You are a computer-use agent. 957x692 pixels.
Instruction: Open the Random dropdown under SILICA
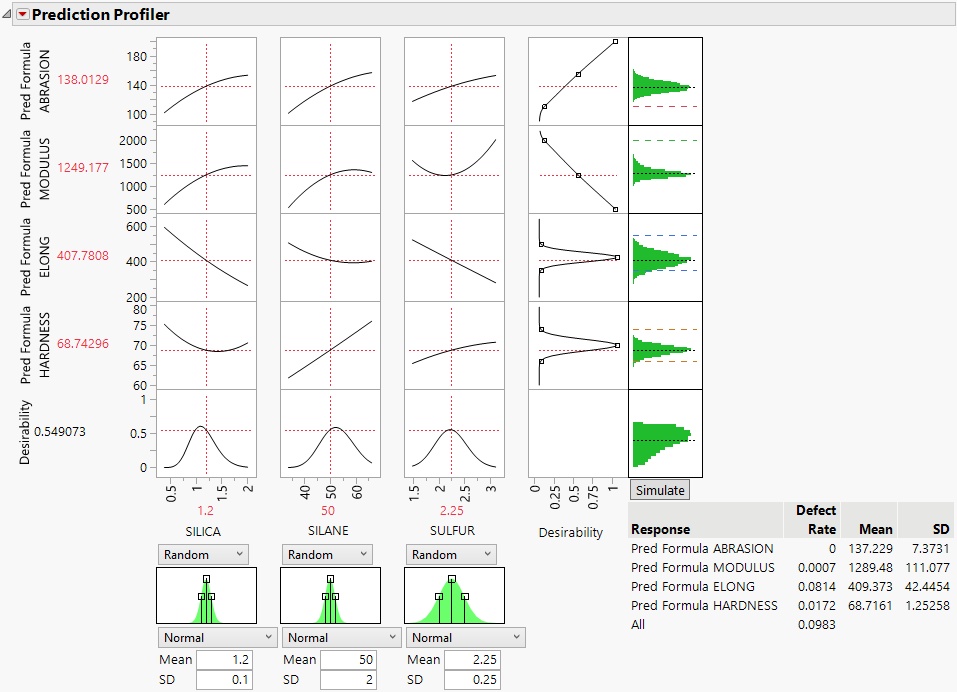(x=202, y=554)
